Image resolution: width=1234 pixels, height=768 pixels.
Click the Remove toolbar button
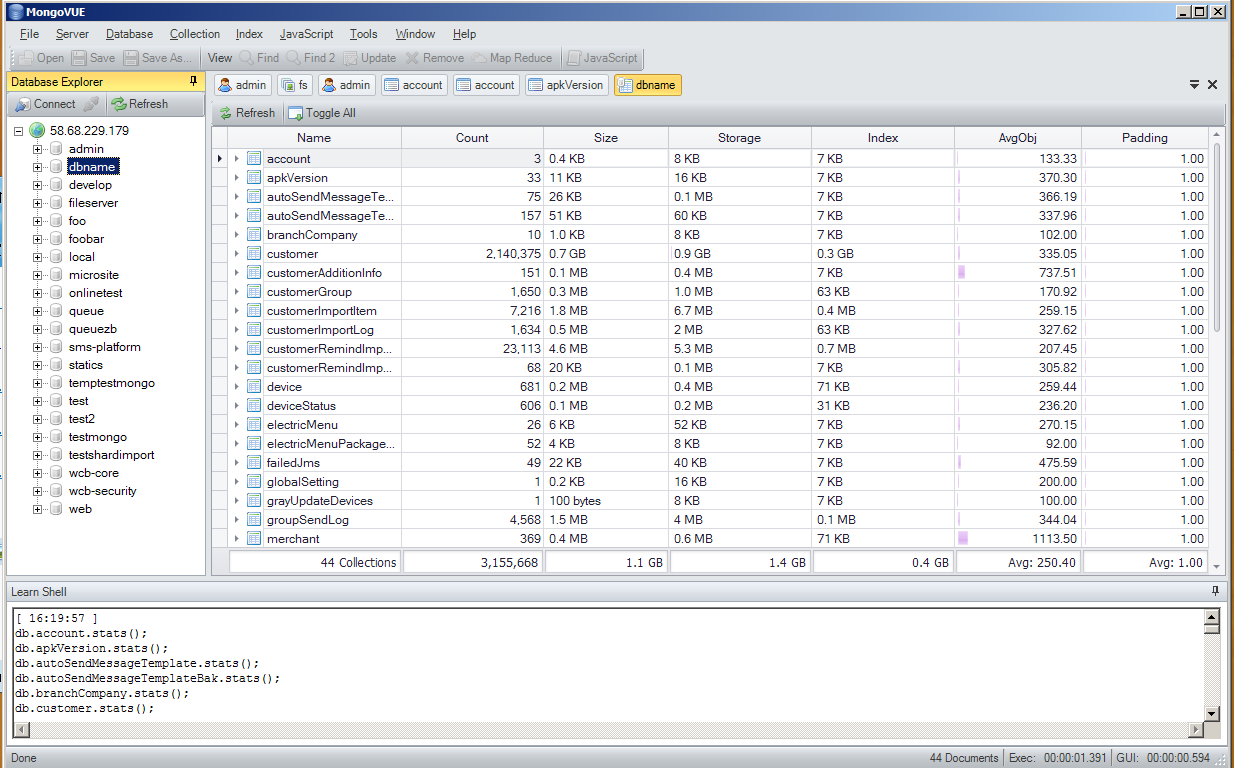coord(435,58)
